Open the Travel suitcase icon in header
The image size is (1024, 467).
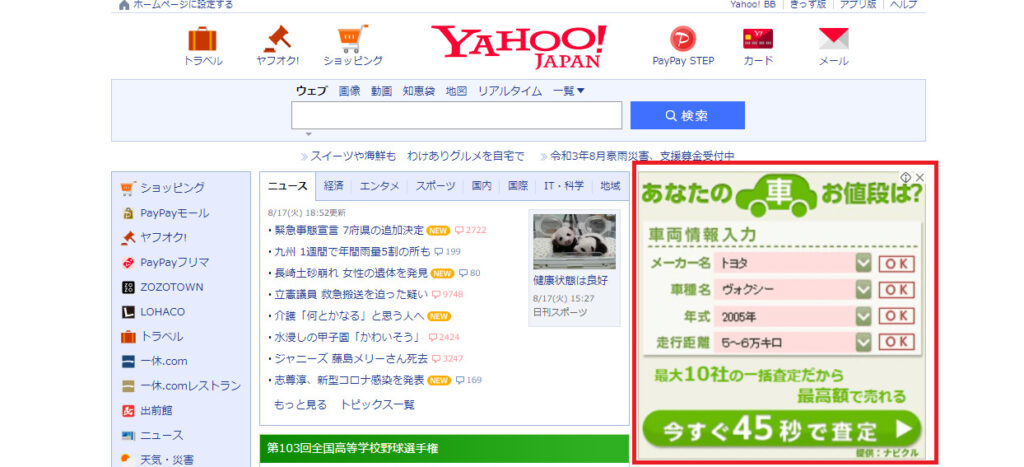coord(202,39)
